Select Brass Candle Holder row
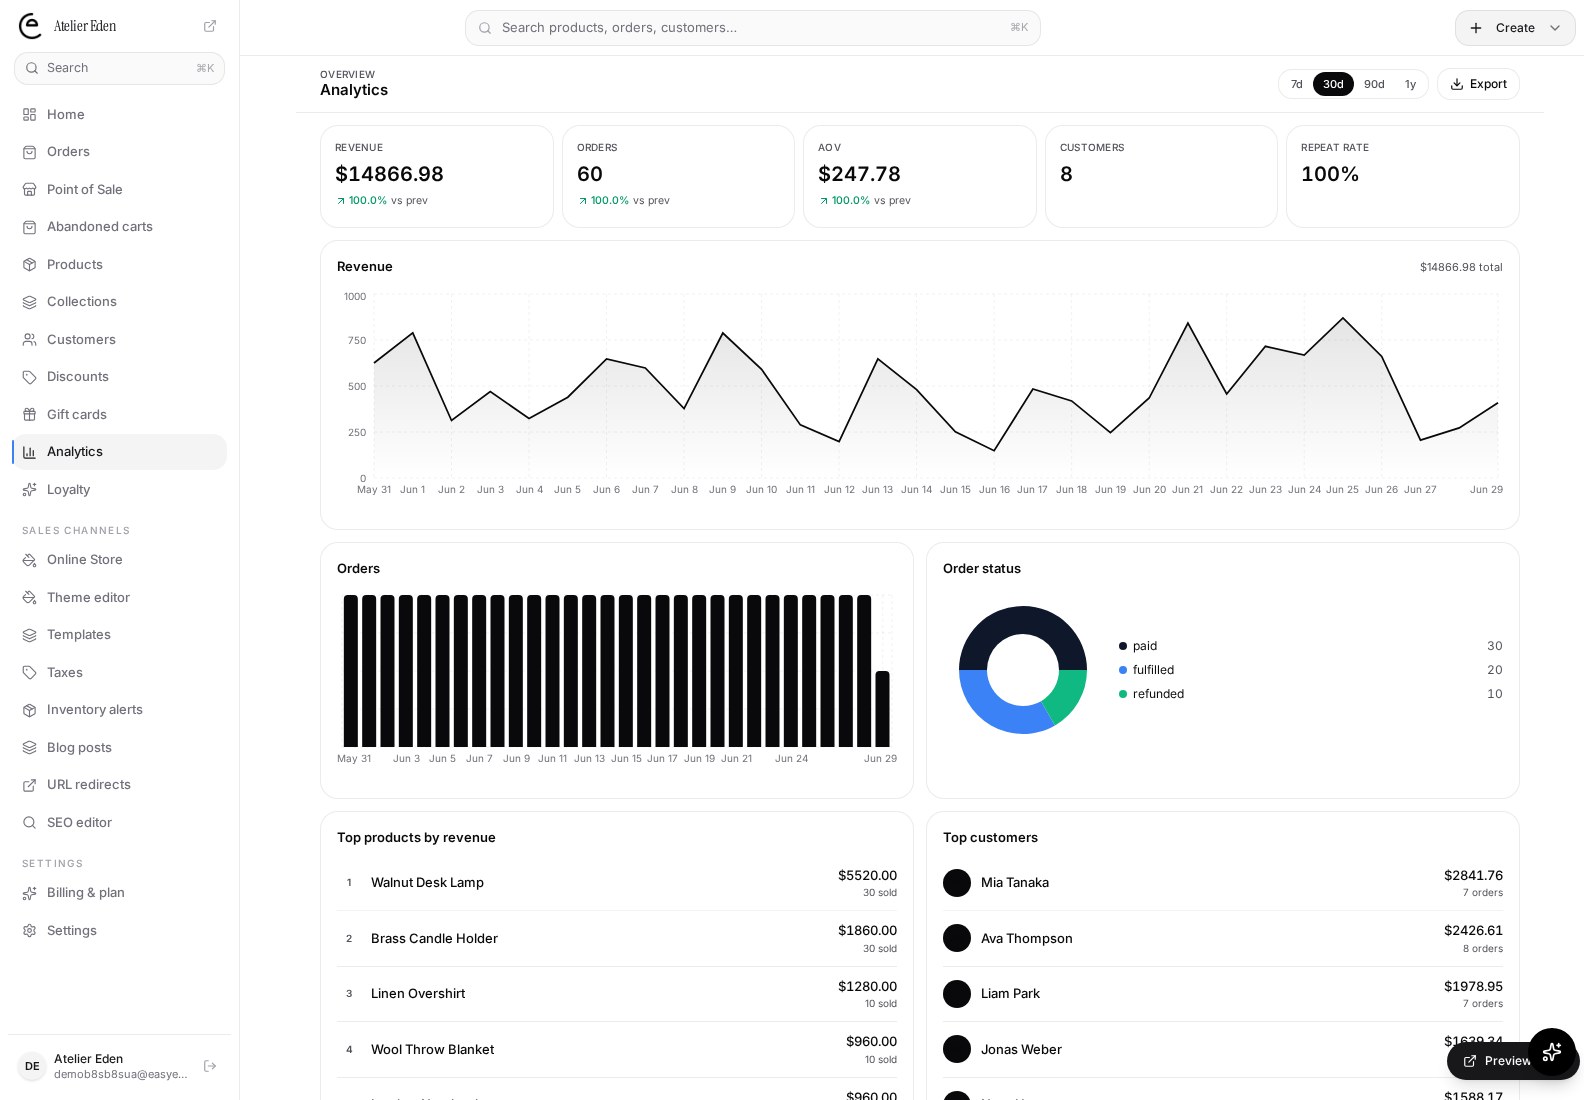Image resolution: width=1584 pixels, height=1100 pixels. pyautogui.click(x=617, y=939)
